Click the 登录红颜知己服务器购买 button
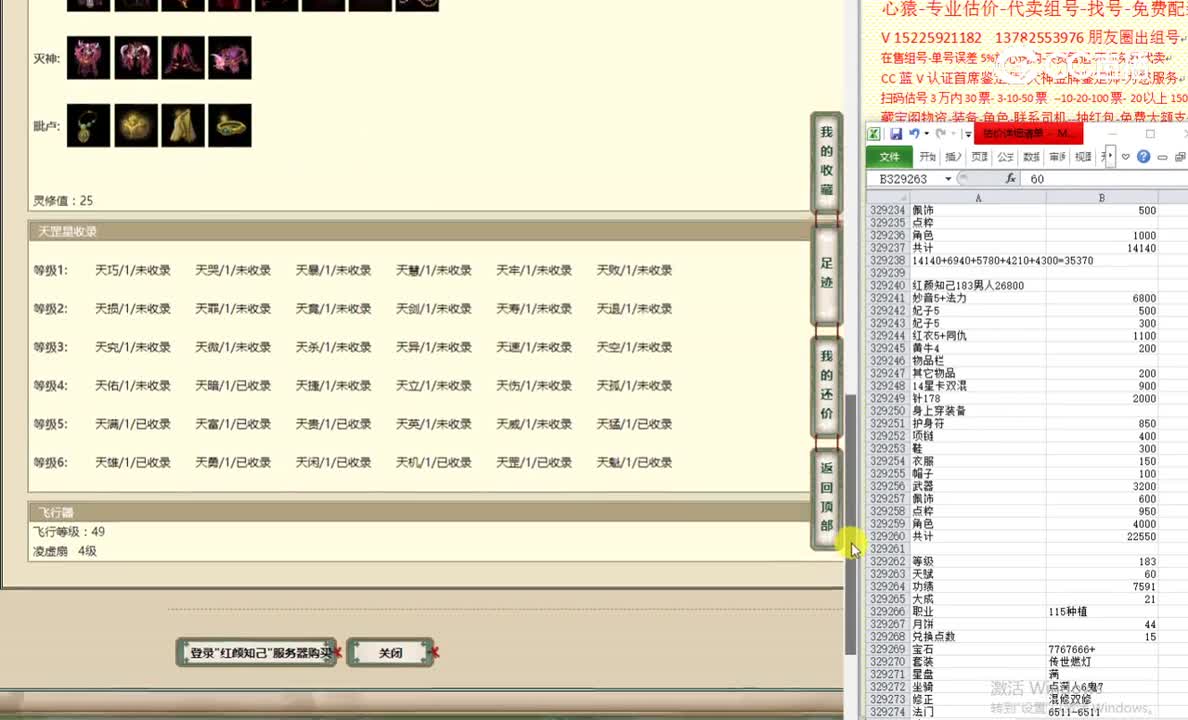This screenshot has height=720, width=1188. [256, 651]
